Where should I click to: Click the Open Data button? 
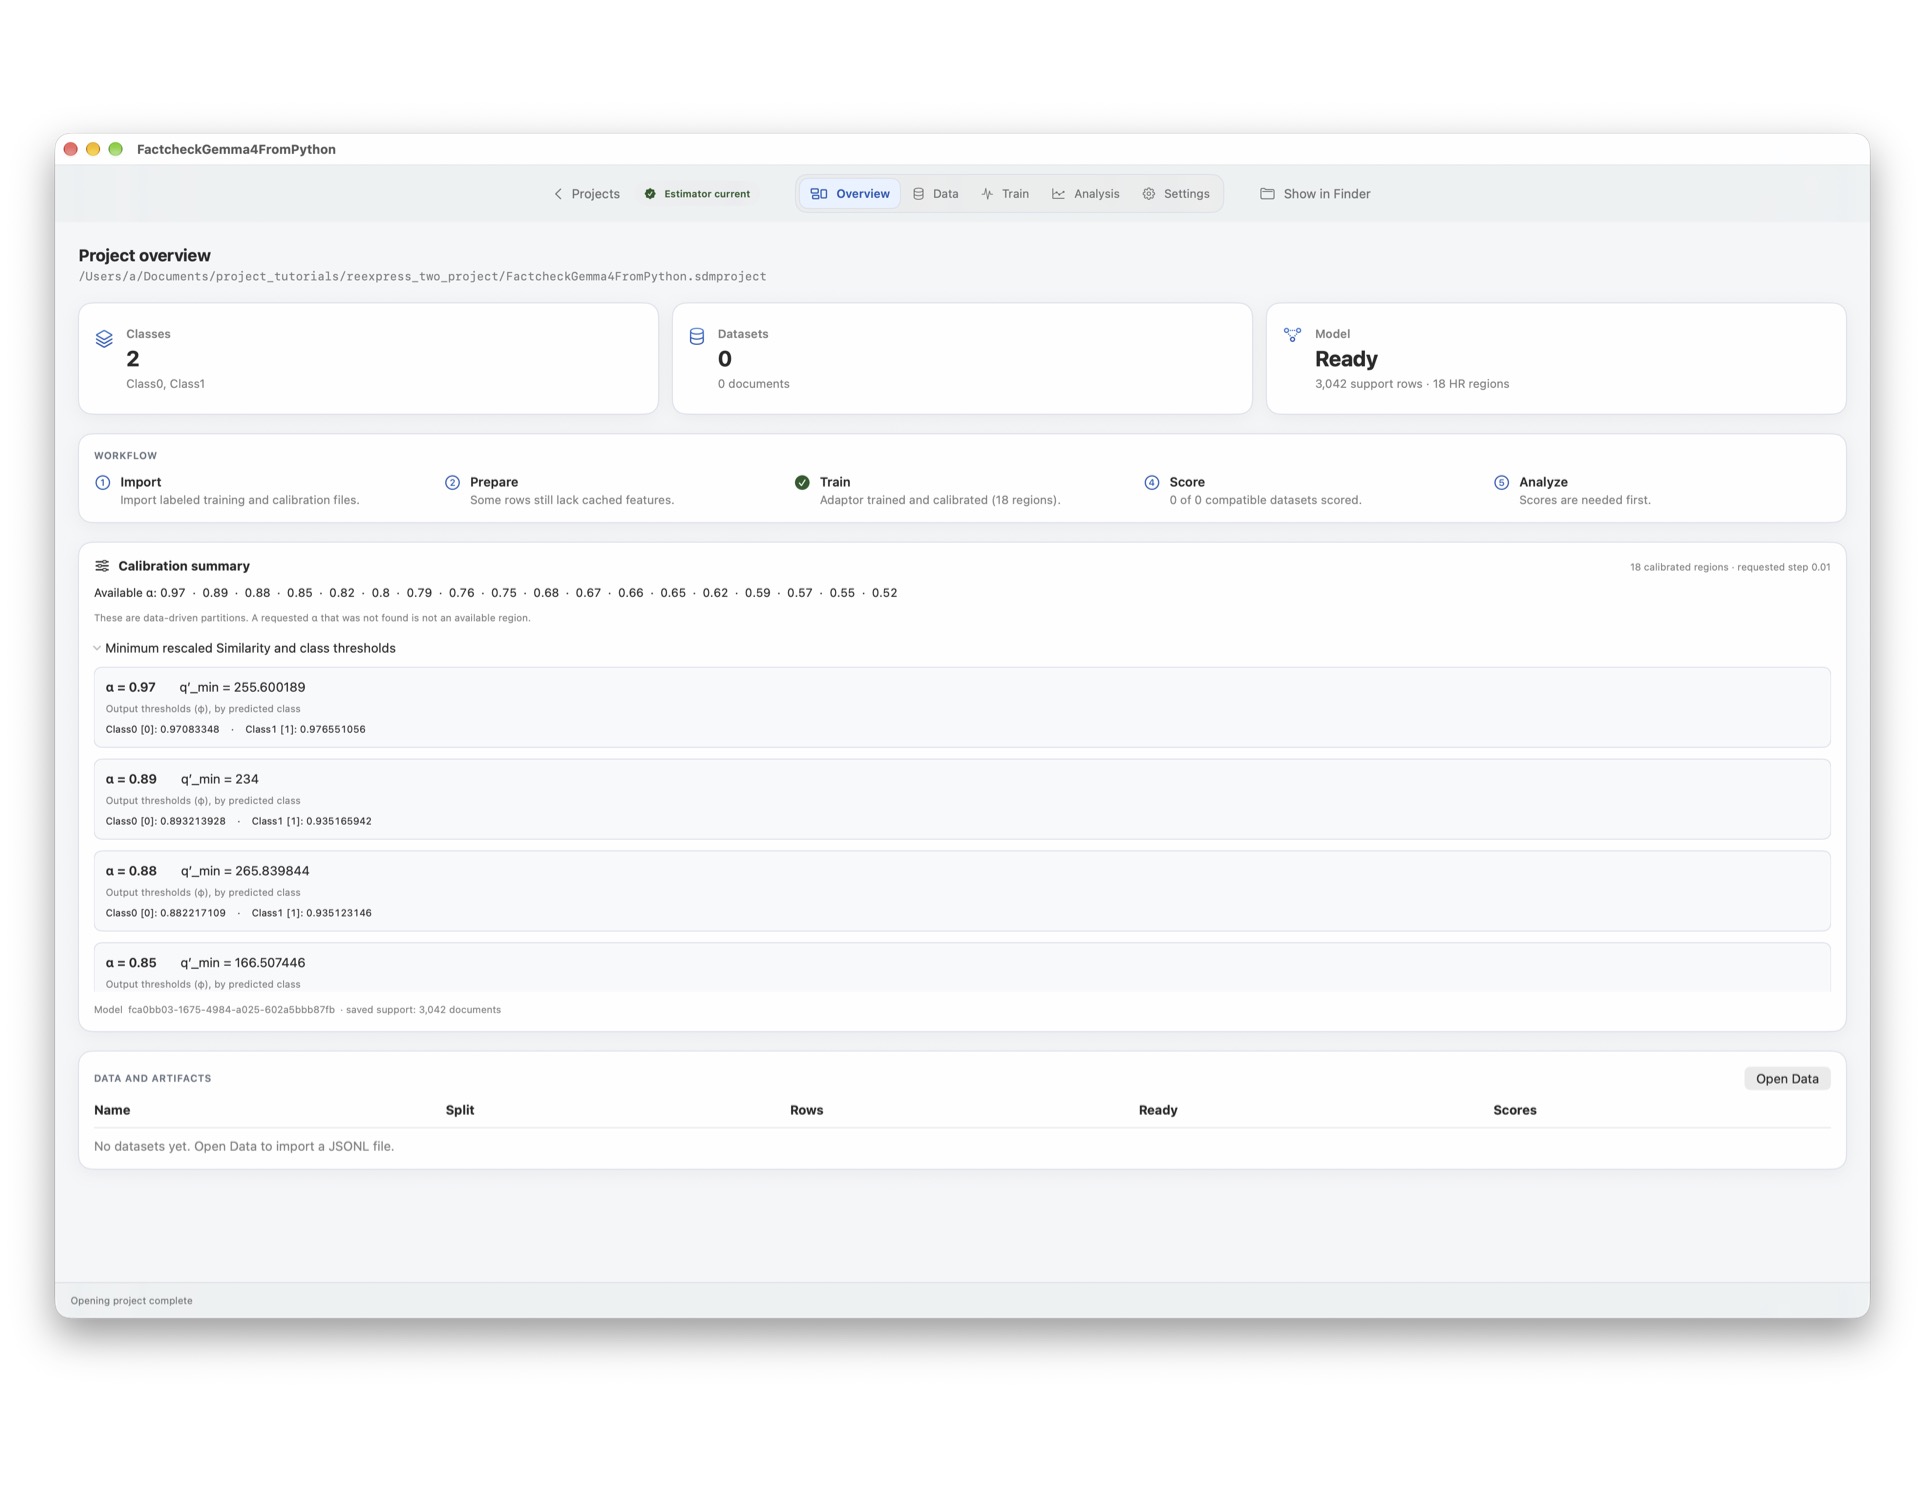click(x=1787, y=1079)
